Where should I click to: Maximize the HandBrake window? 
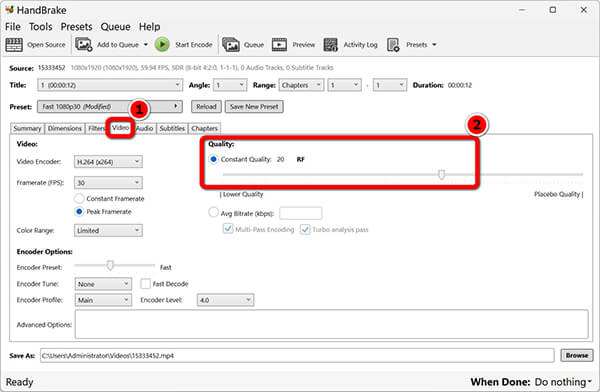point(553,10)
